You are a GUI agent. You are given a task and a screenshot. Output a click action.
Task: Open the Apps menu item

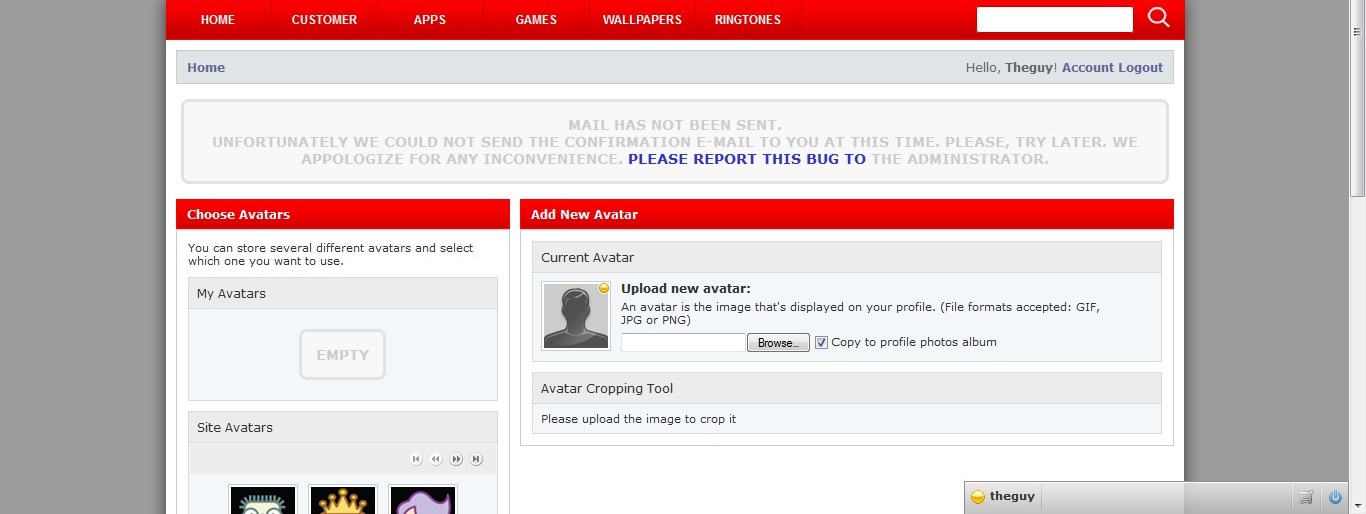pyautogui.click(x=430, y=20)
